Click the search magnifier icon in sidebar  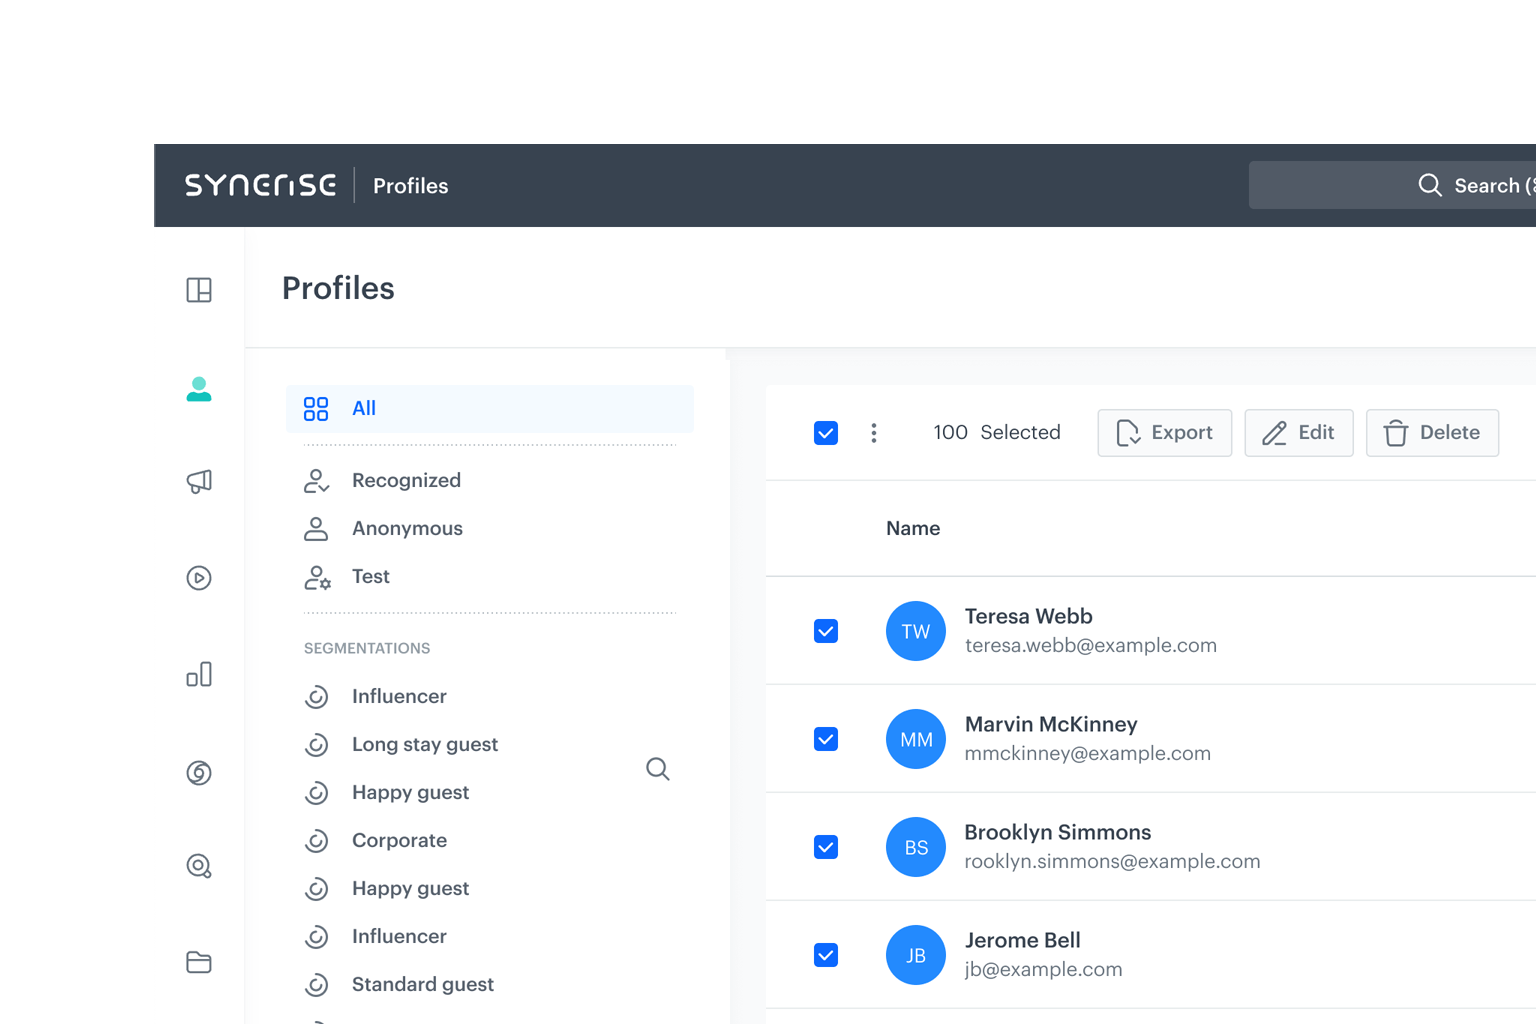click(x=199, y=866)
